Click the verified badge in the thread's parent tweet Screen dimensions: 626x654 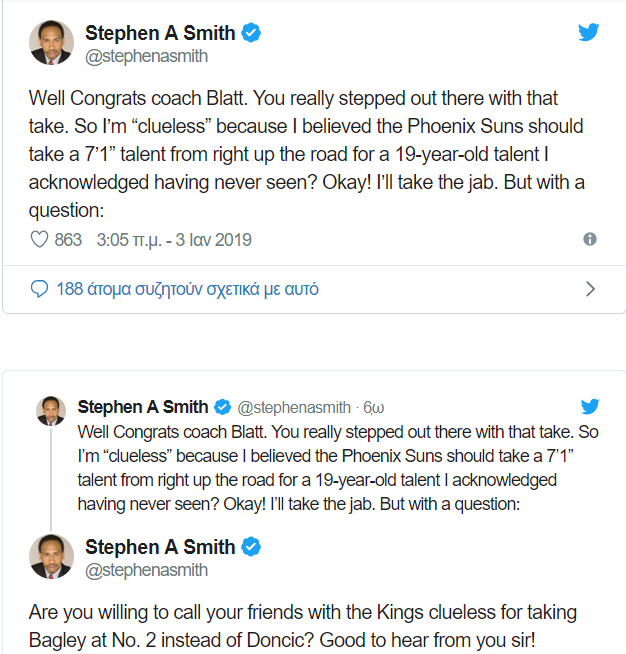click(223, 407)
